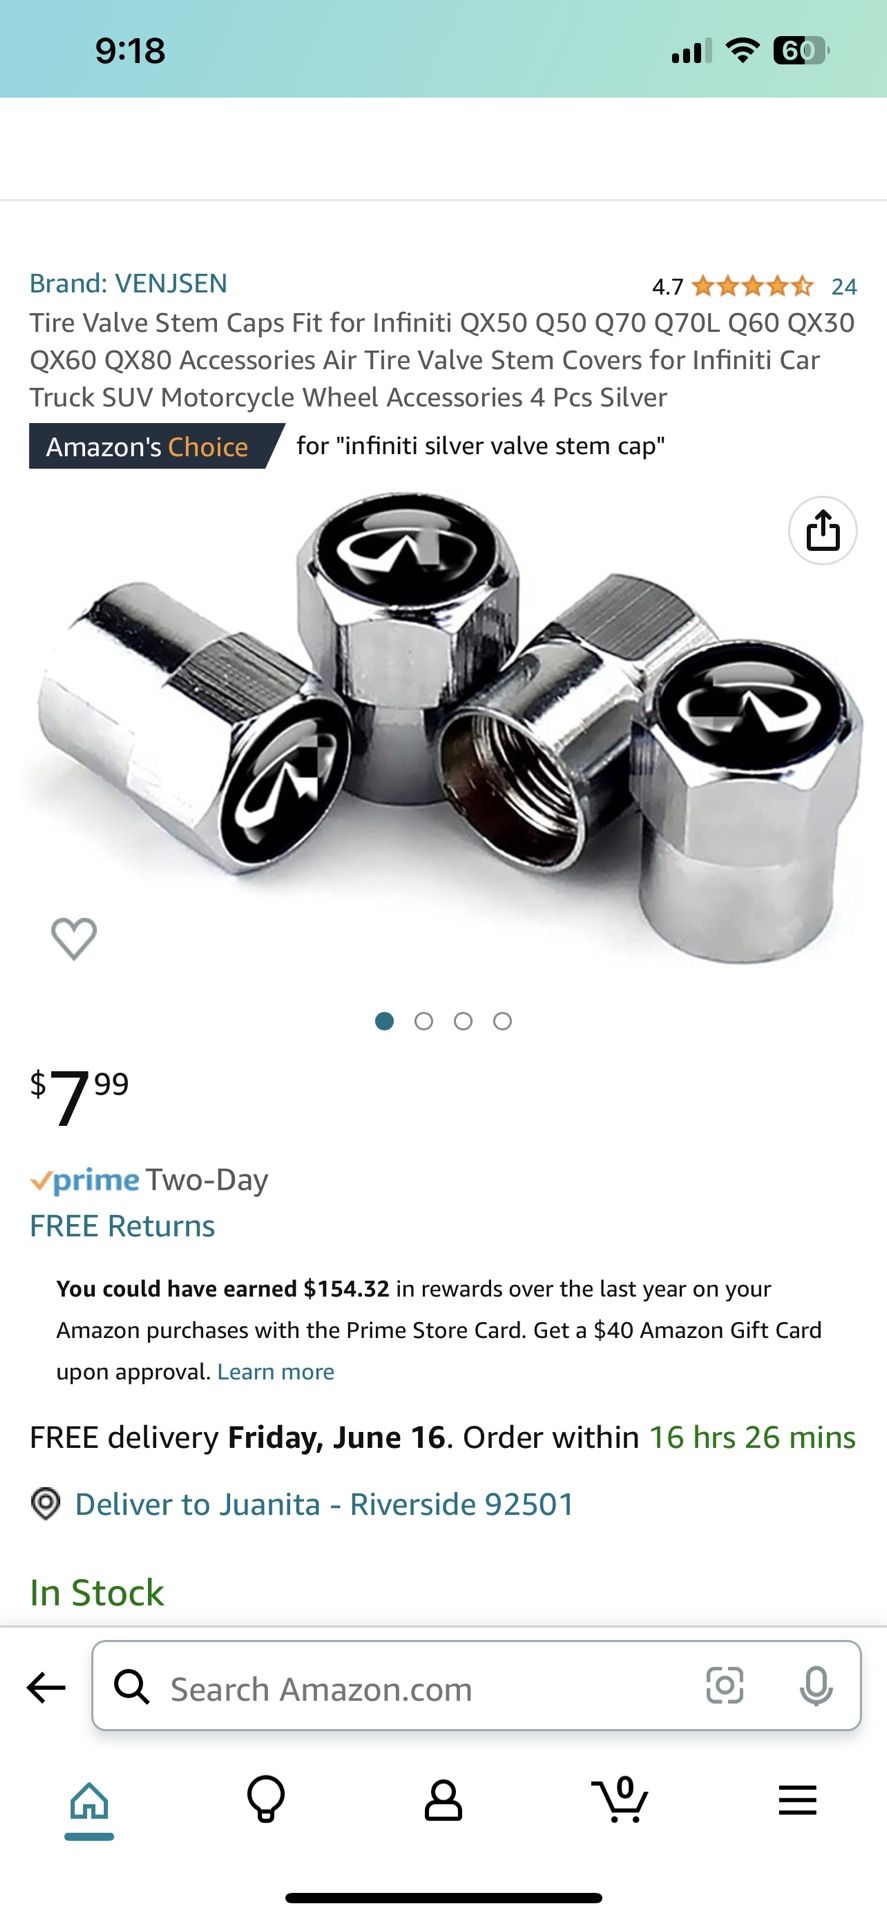Select the fourth image carousel dot
This screenshot has height=1920, width=887.
click(503, 1021)
